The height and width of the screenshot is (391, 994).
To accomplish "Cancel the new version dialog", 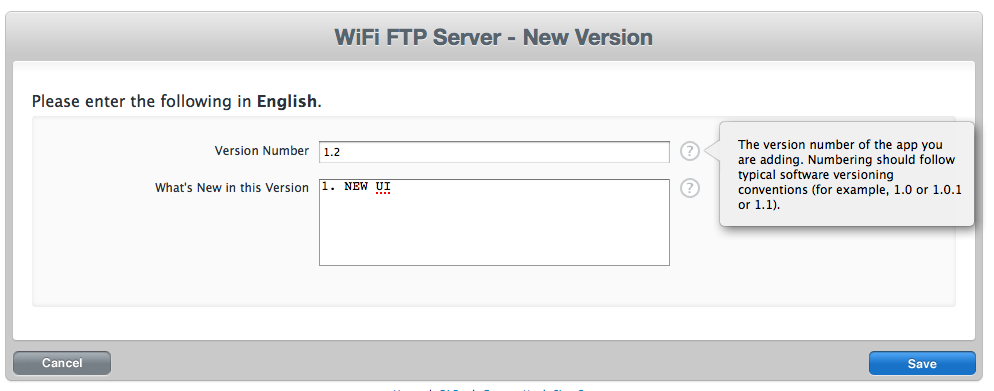I will 62,363.
